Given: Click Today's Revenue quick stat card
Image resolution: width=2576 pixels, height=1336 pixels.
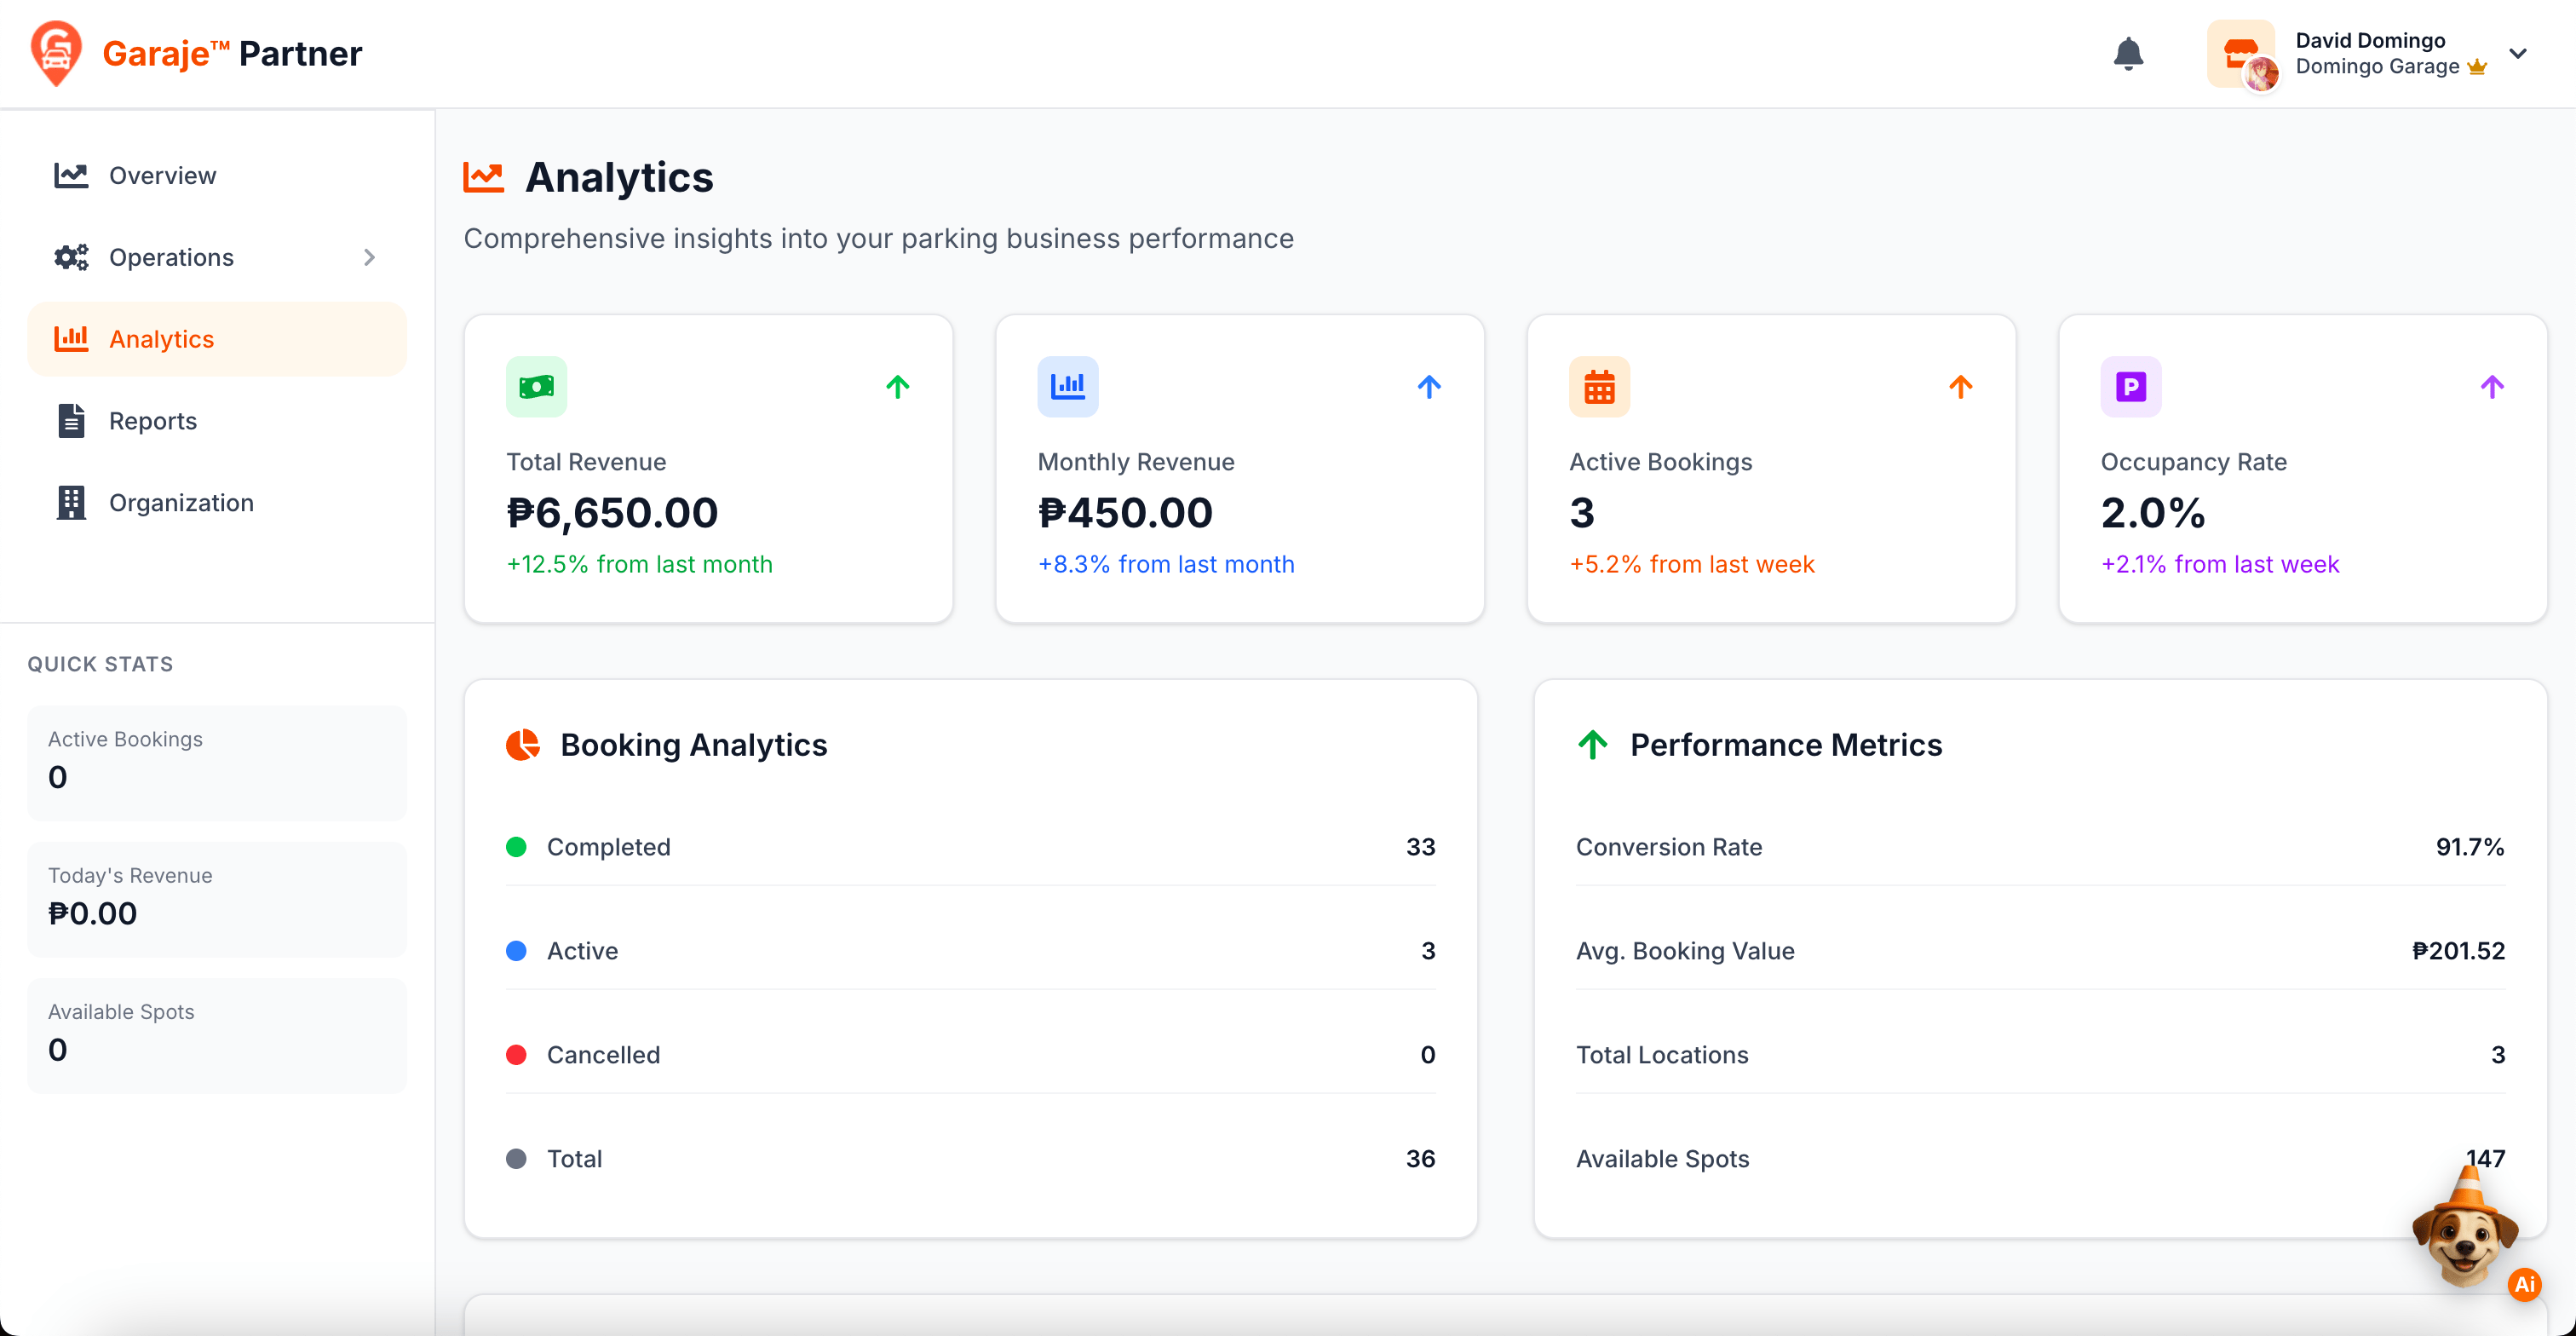Looking at the screenshot, I should coord(217,898).
